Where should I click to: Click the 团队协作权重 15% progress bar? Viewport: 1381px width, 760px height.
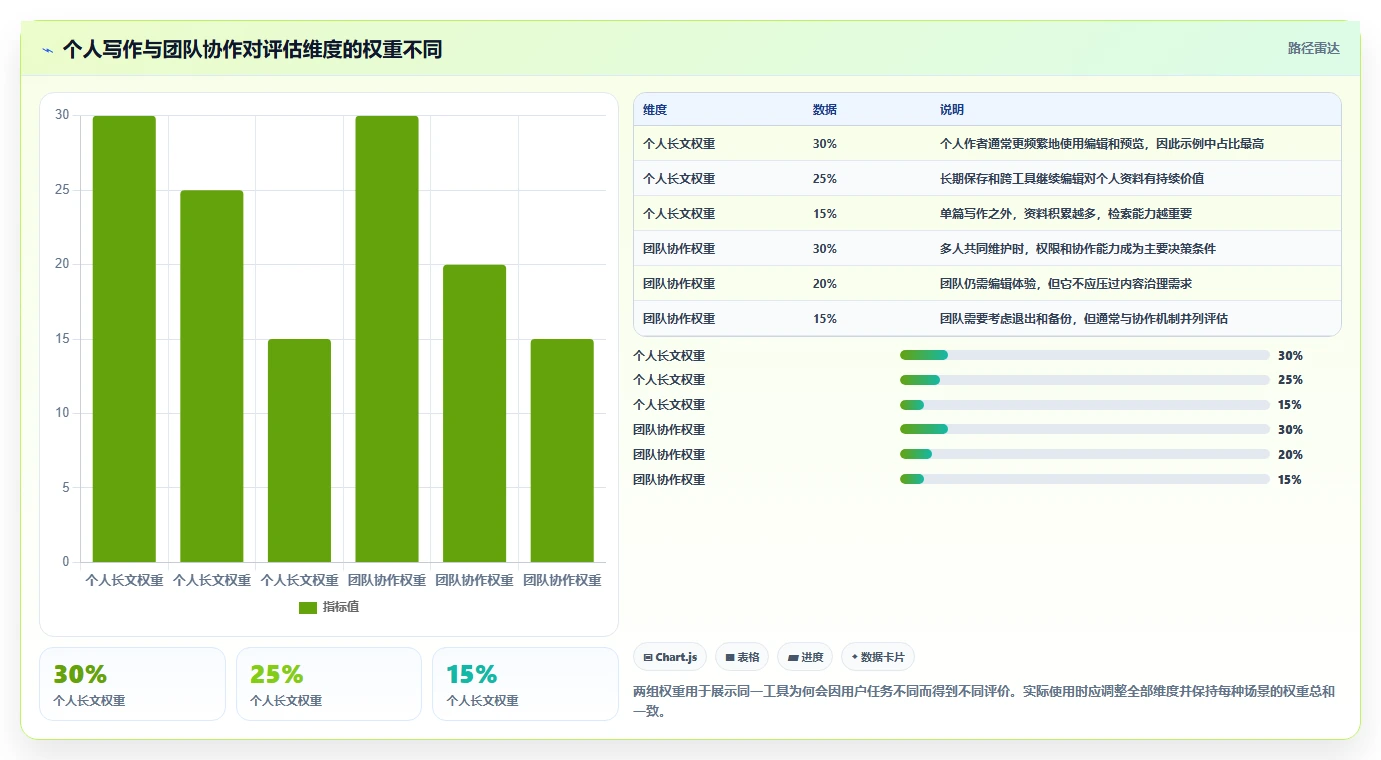pyautogui.click(x=1085, y=480)
